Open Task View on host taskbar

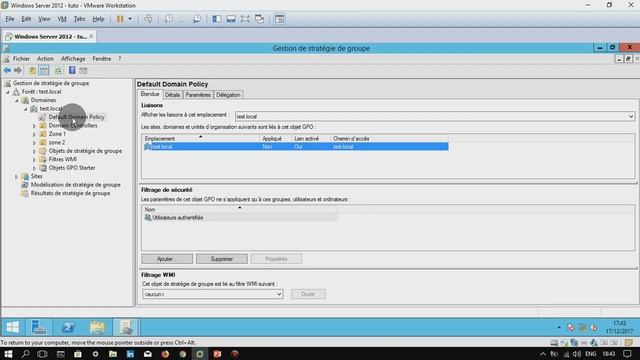click(x=42, y=354)
